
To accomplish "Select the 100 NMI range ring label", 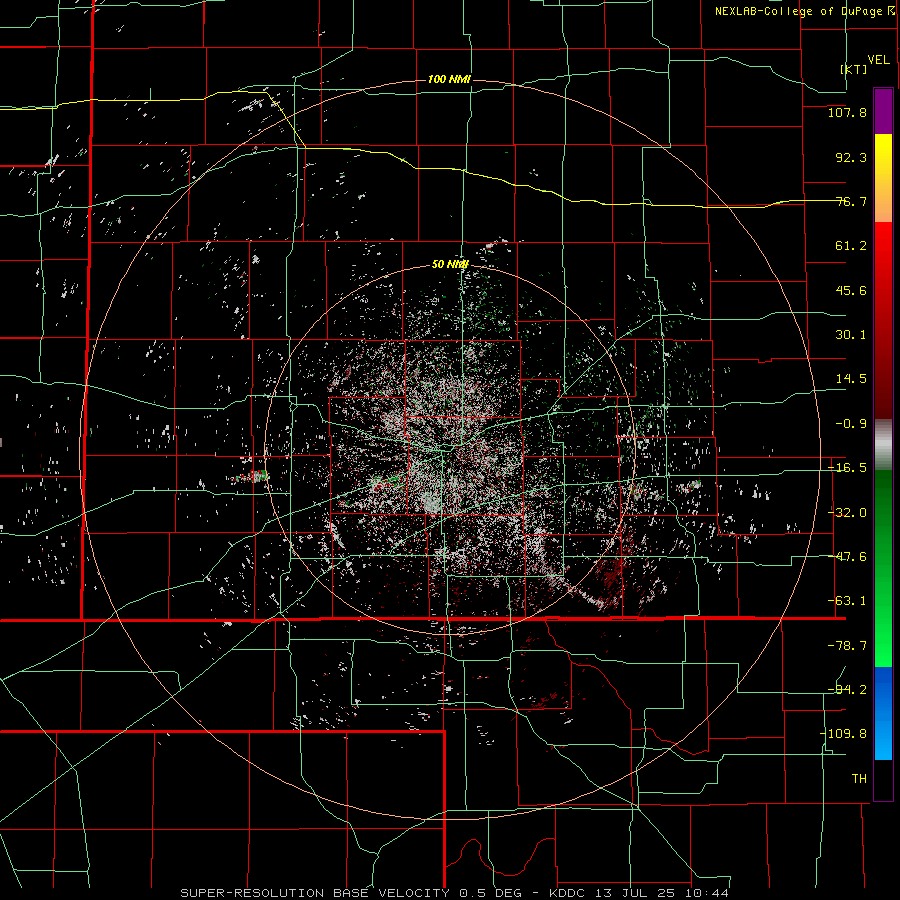I will (449, 79).
